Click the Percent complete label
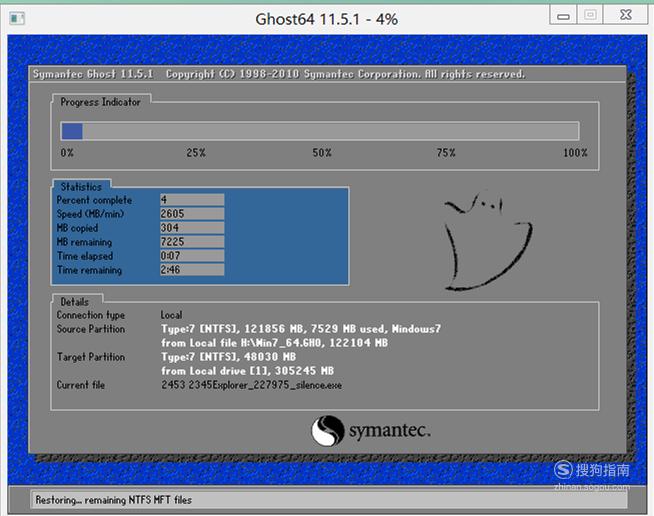The height and width of the screenshot is (516, 654). point(94,200)
